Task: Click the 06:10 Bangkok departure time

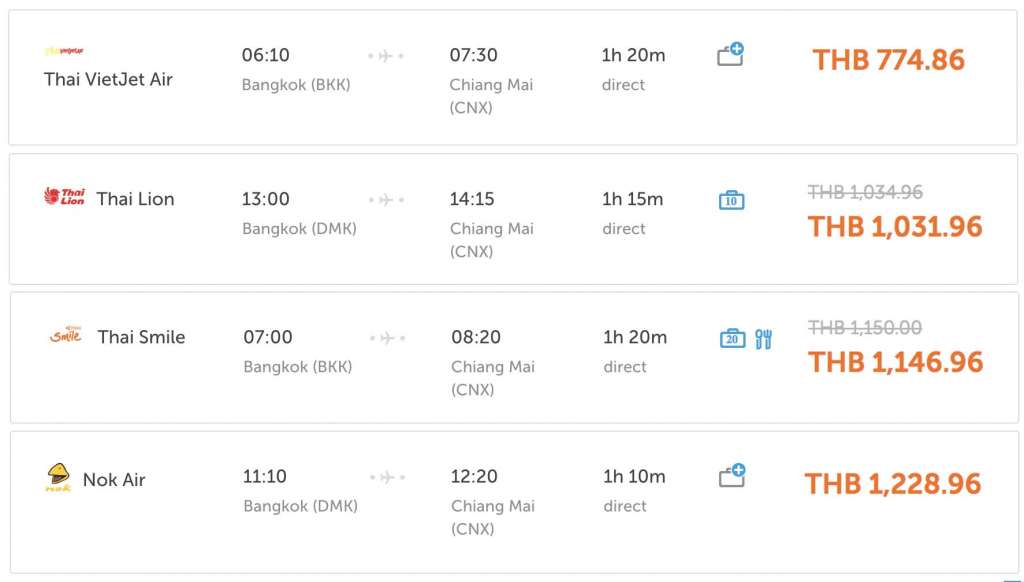Action: pyautogui.click(x=266, y=55)
